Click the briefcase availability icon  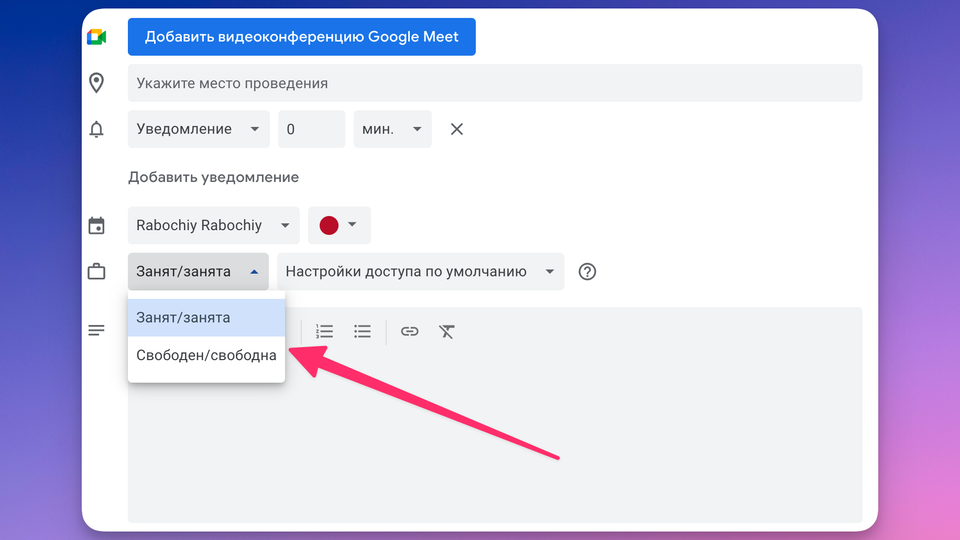pos(96,271)
